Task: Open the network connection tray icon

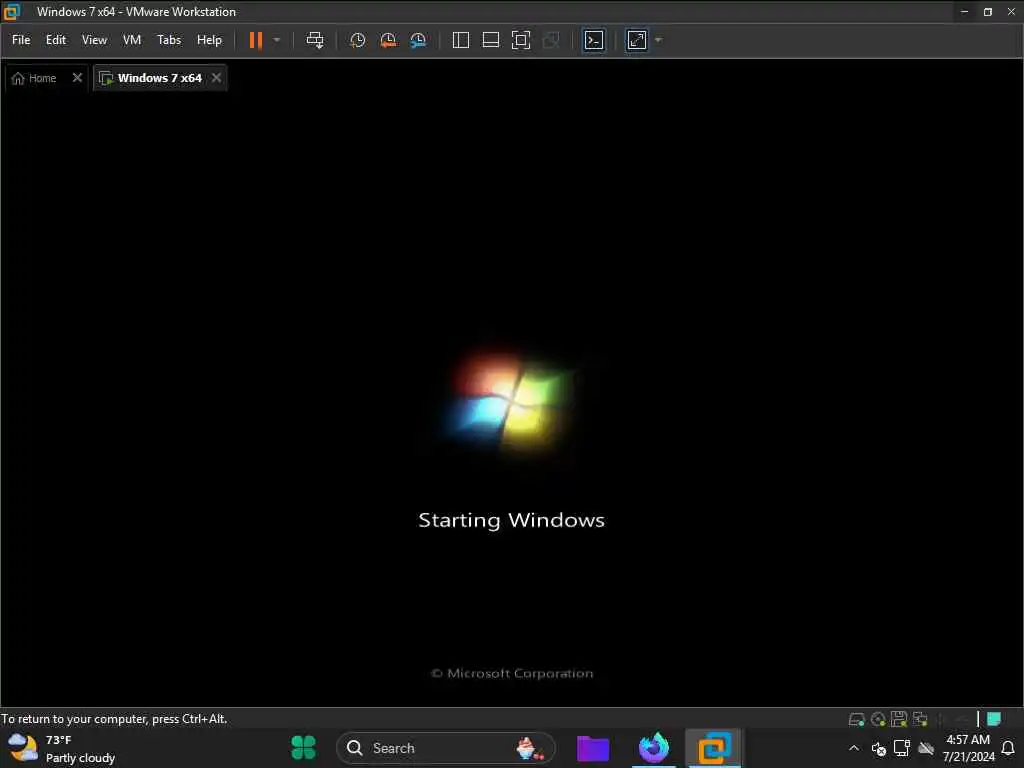Action: [902, 748]
